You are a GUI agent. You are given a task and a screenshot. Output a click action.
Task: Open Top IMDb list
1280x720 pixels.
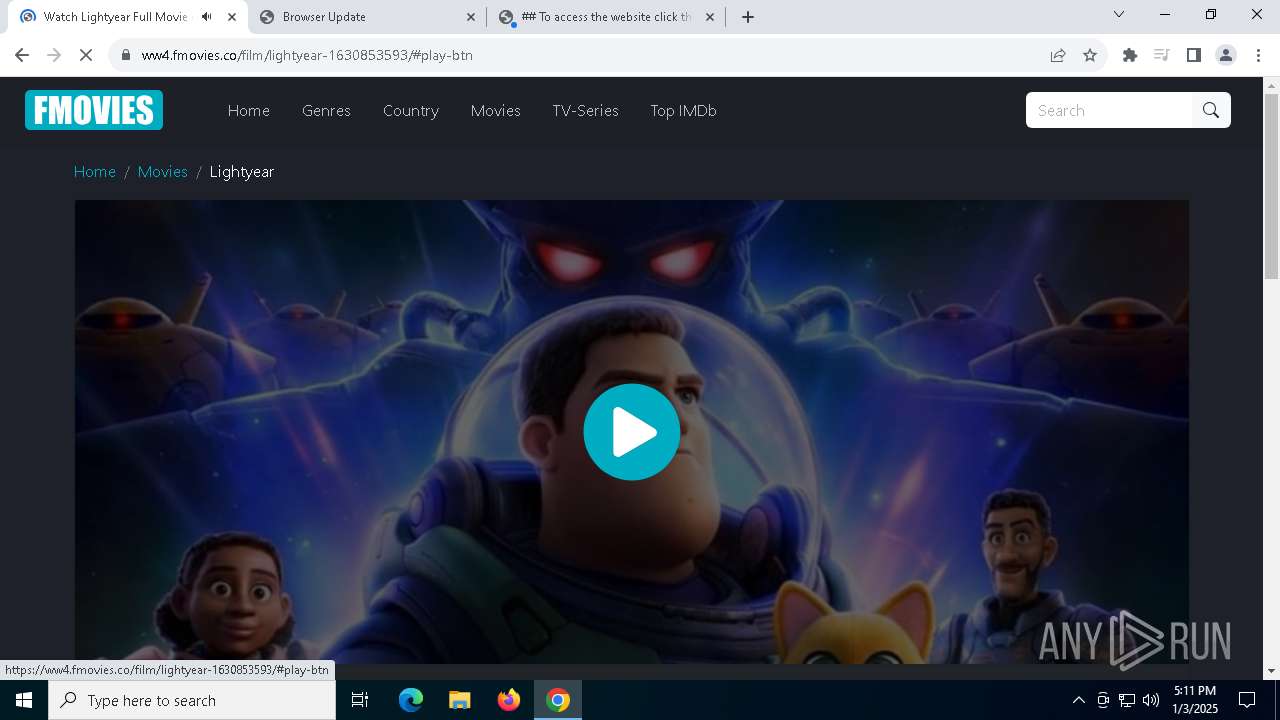point(683,111)
